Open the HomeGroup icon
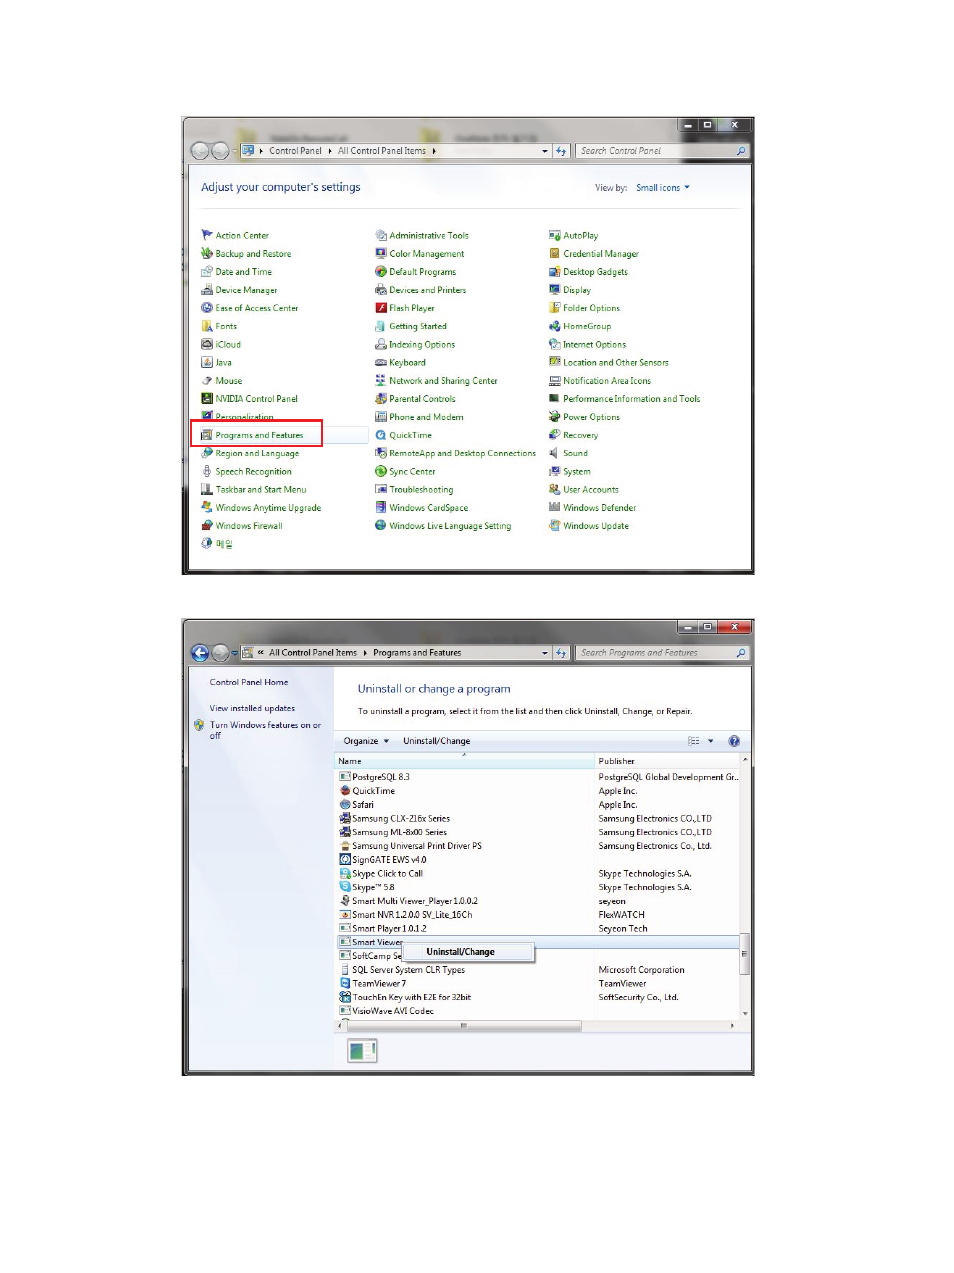Image resolution: width=954 pixels, height=1273 pixels. 554,326
